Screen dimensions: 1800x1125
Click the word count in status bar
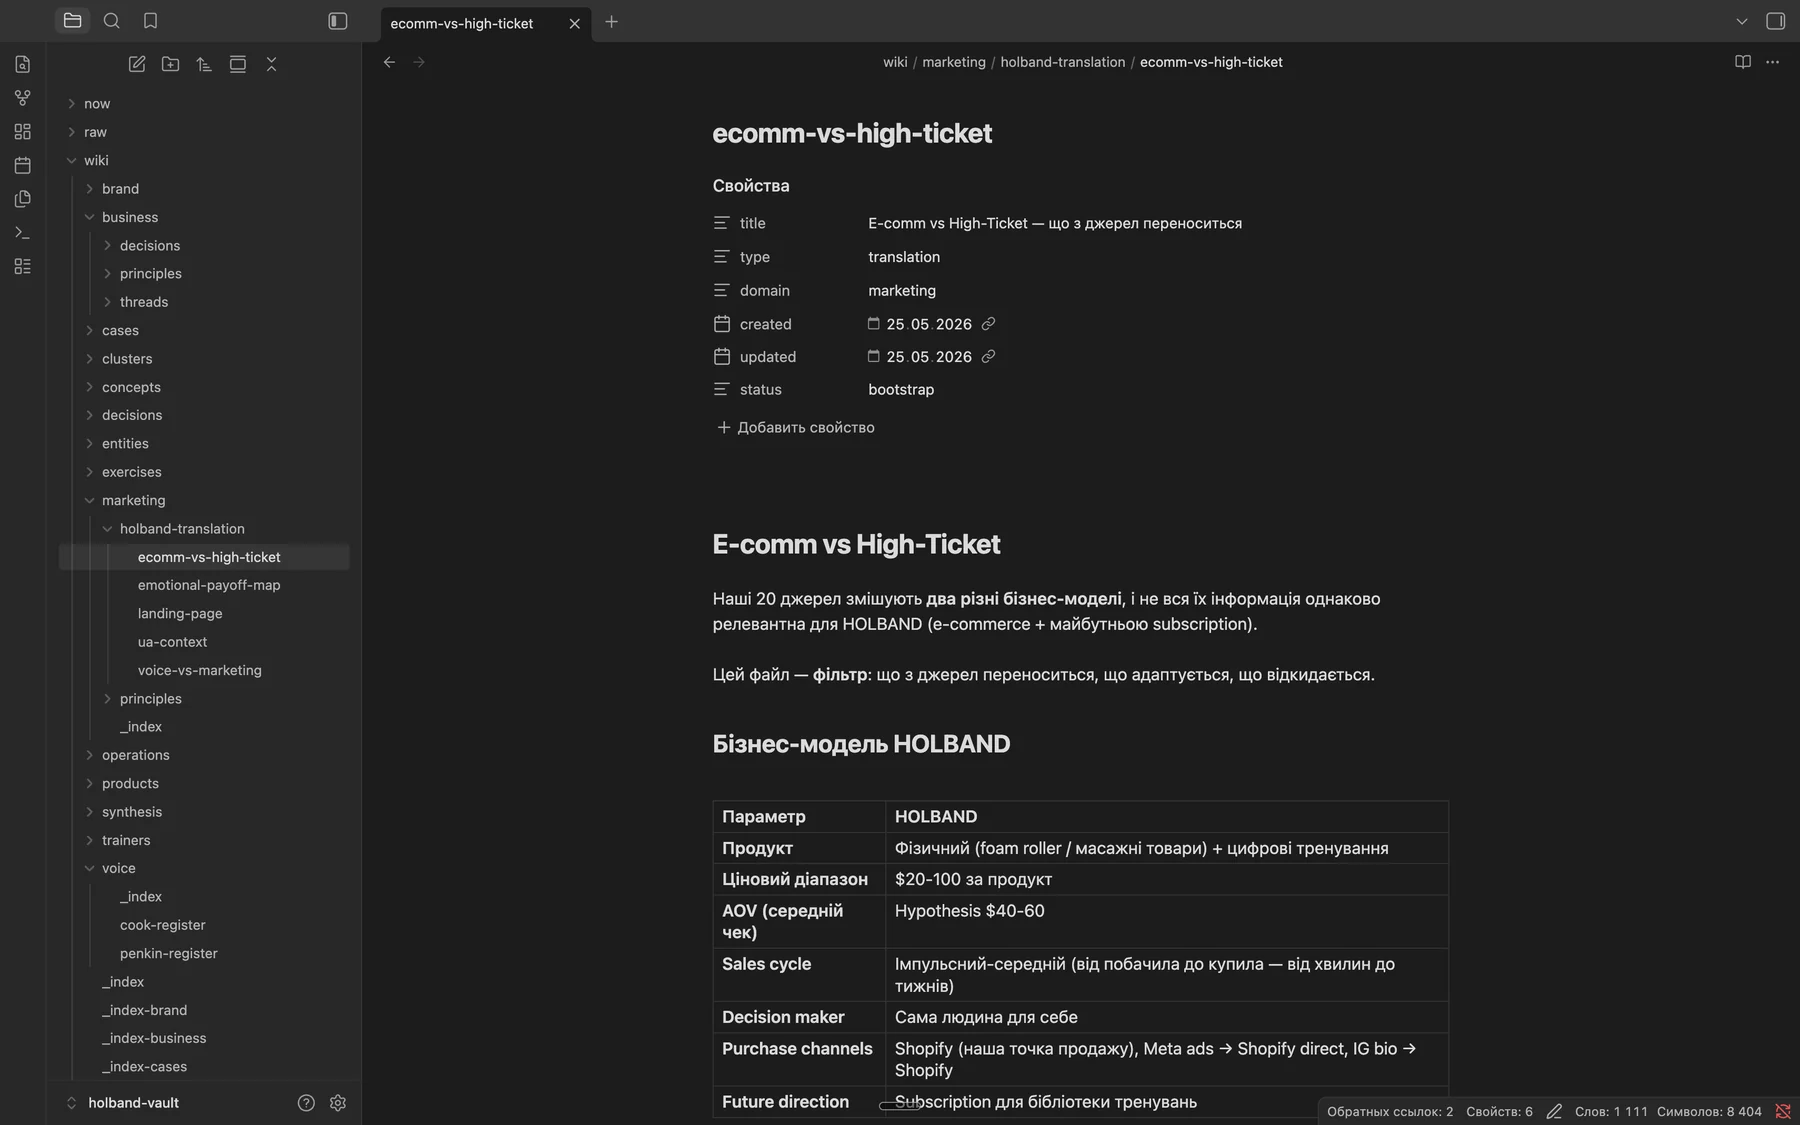[x=1611, y=1111]
